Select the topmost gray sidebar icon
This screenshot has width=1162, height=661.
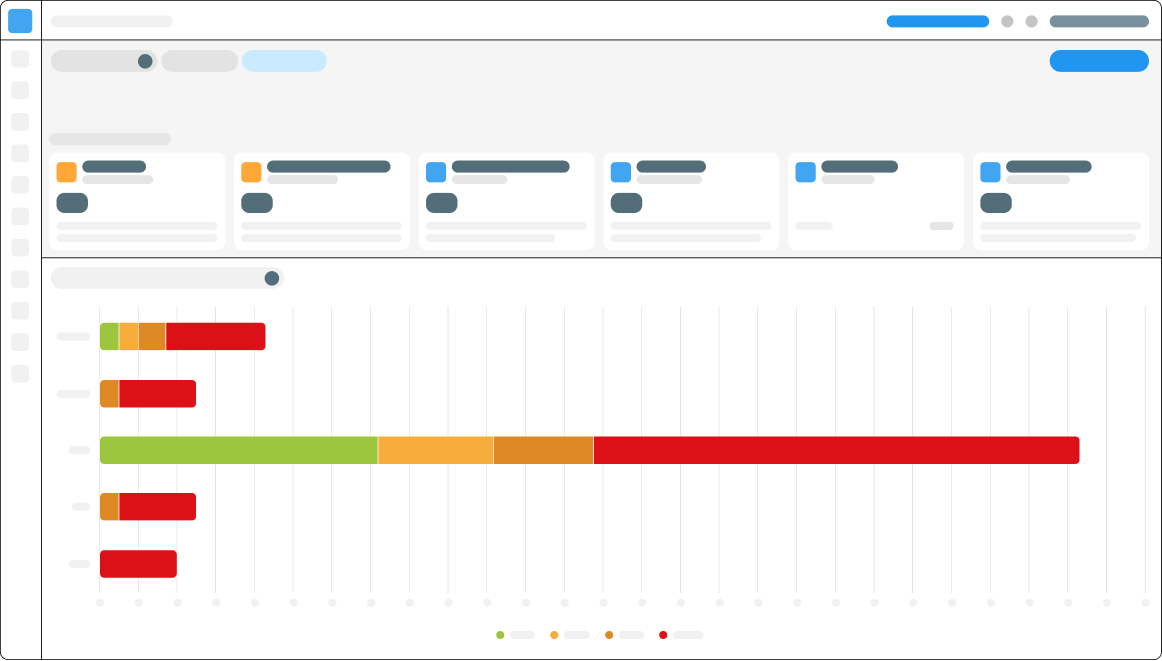[20, 59]
